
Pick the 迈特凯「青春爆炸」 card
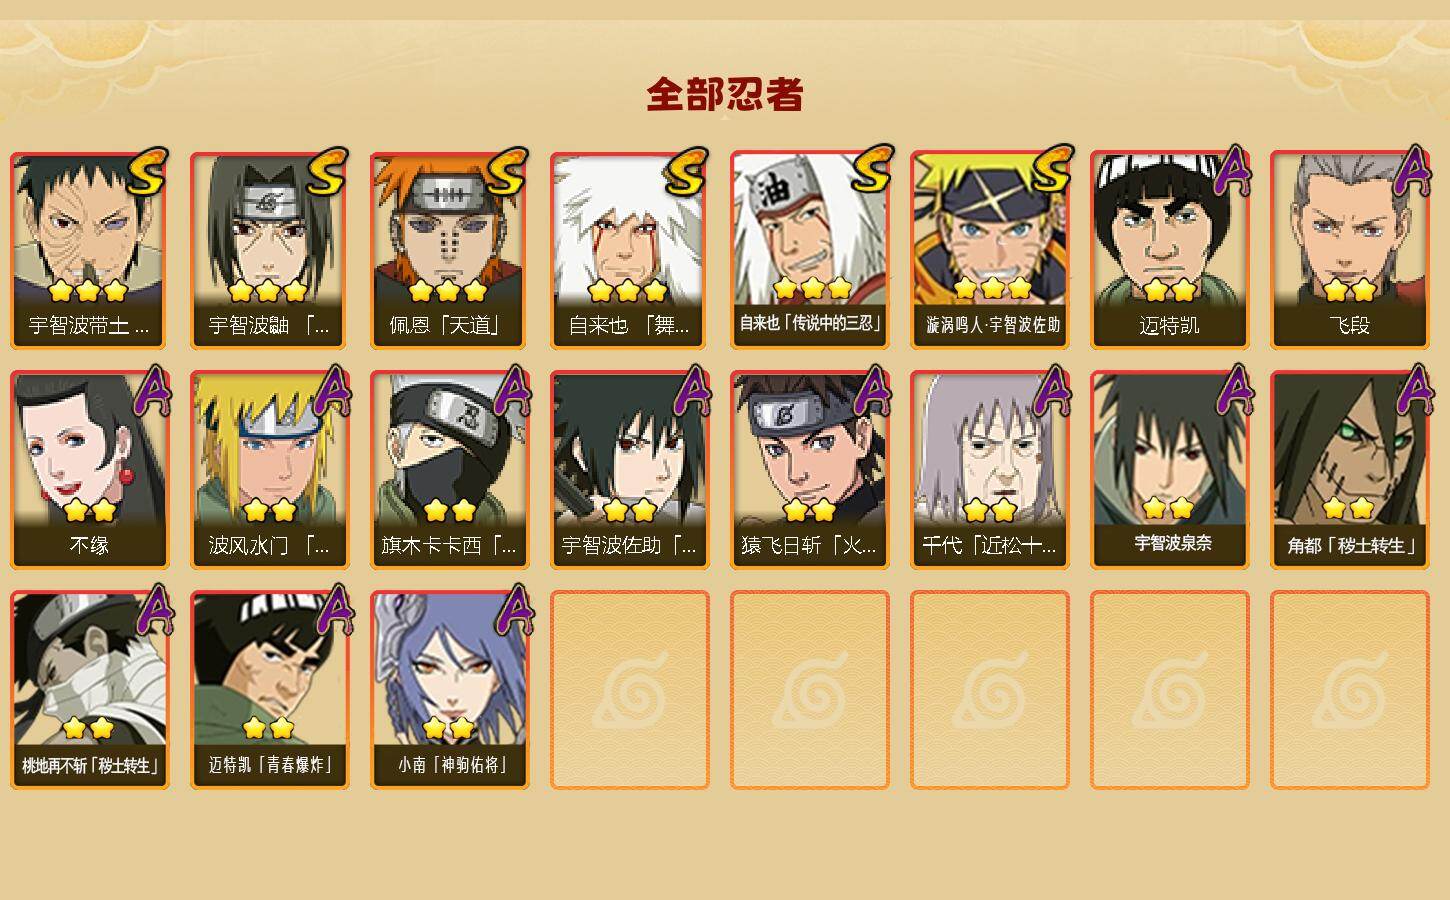click(269, 690)
